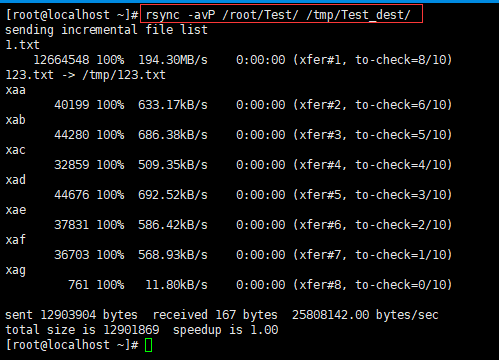Click the rsync -avP command text
Image resolution: width=499 pixels, height=360 pixels.
pos(278,15)
